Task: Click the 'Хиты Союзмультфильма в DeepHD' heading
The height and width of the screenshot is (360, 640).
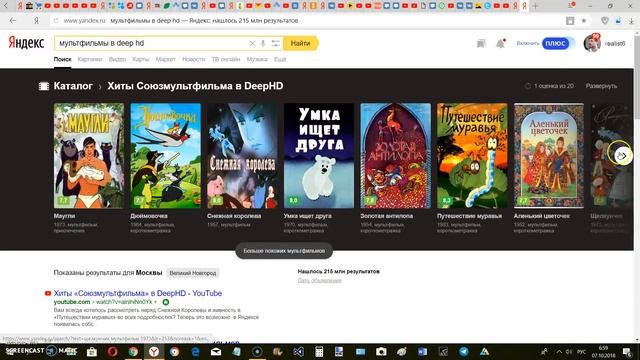Action: [195, 86]
